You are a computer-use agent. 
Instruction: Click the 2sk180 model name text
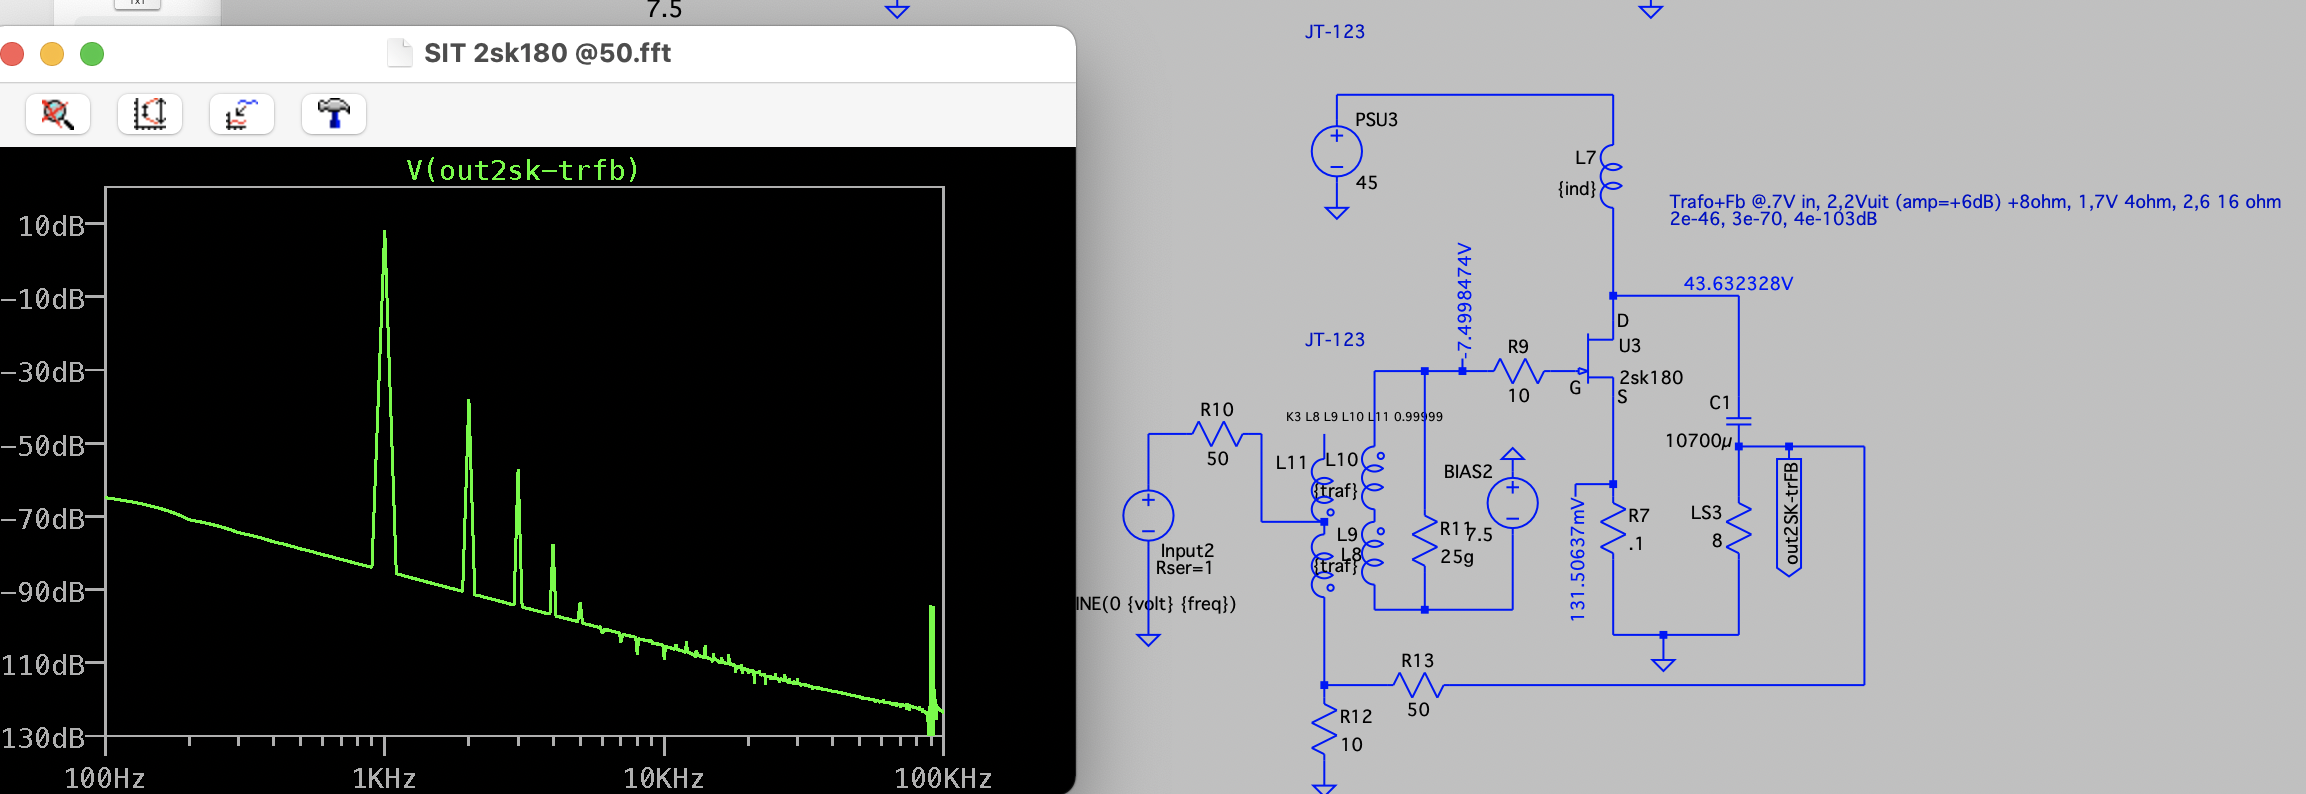pyautogui.click(x=1651, y=377)
